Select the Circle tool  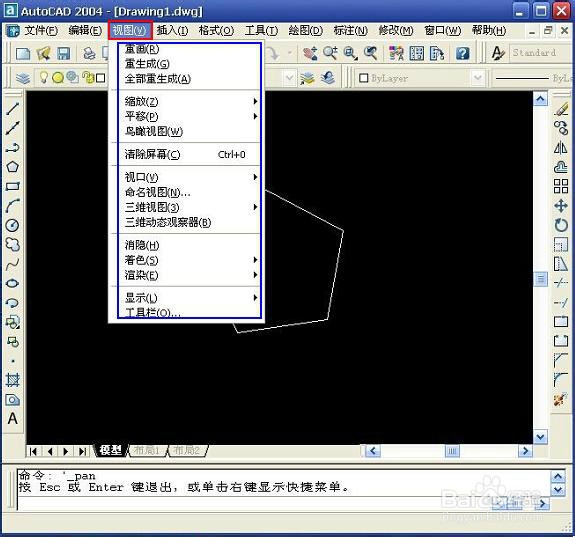(12, 225)
